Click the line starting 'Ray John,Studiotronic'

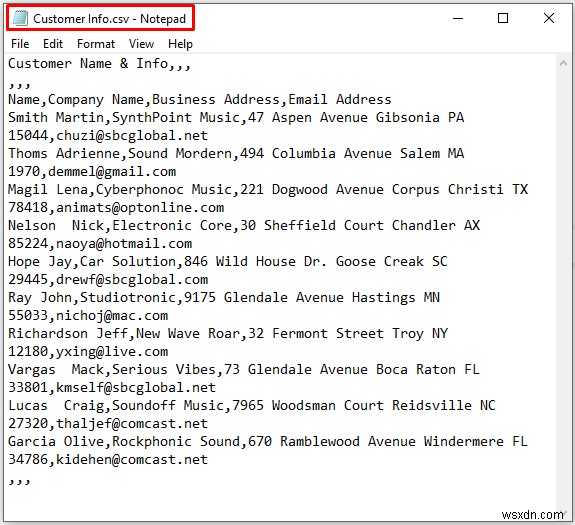tap(224, 297)
